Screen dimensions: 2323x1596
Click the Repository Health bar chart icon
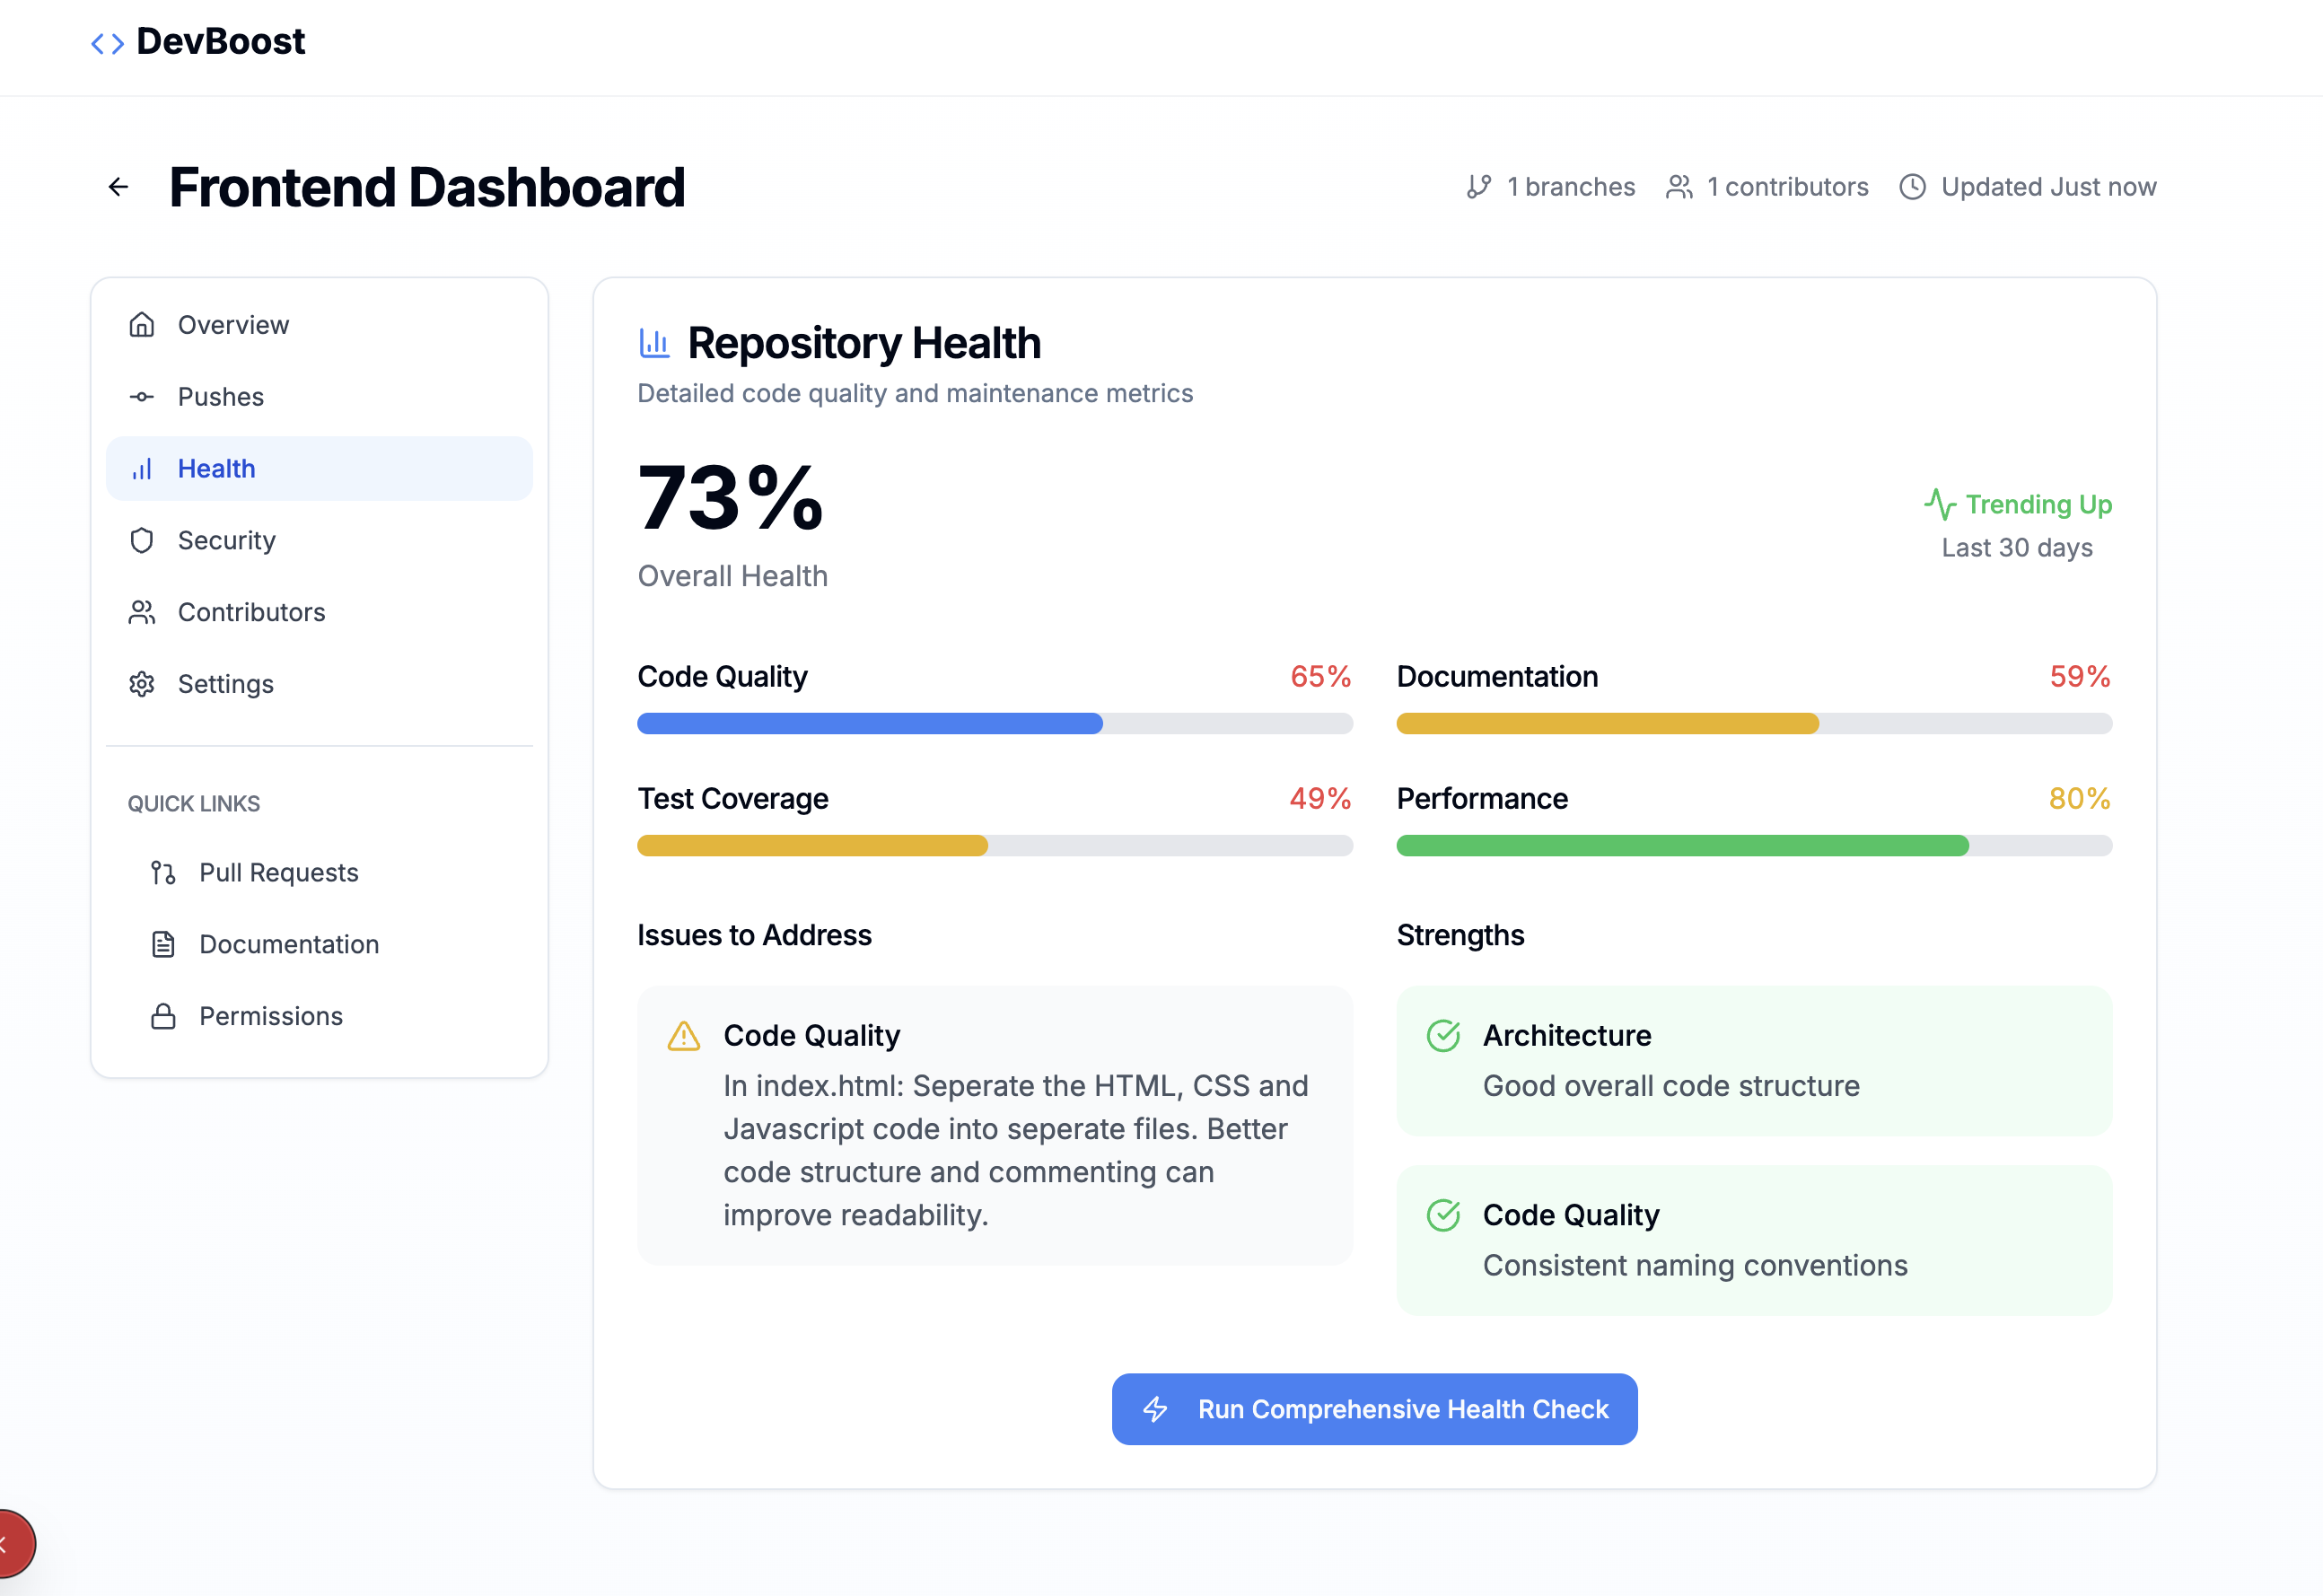(654, 343)
